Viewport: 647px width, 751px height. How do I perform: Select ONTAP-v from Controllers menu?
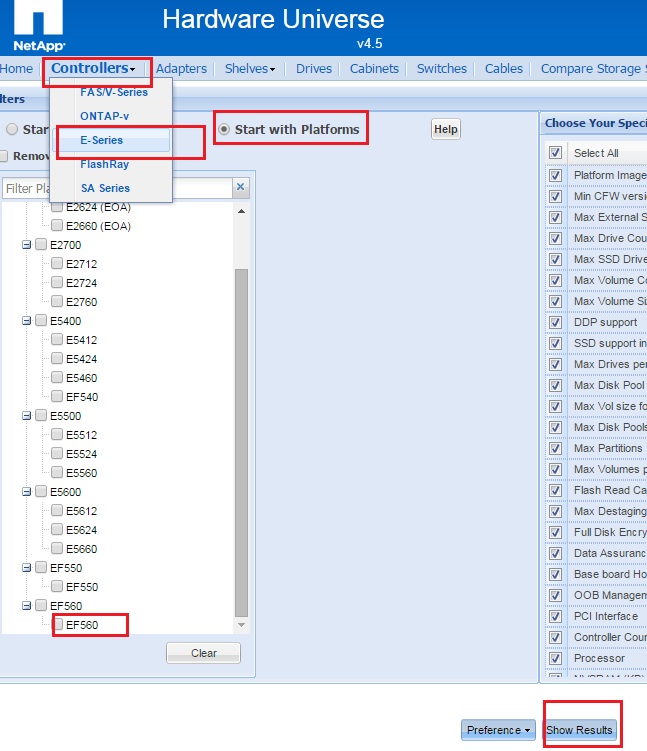[104, 116]
